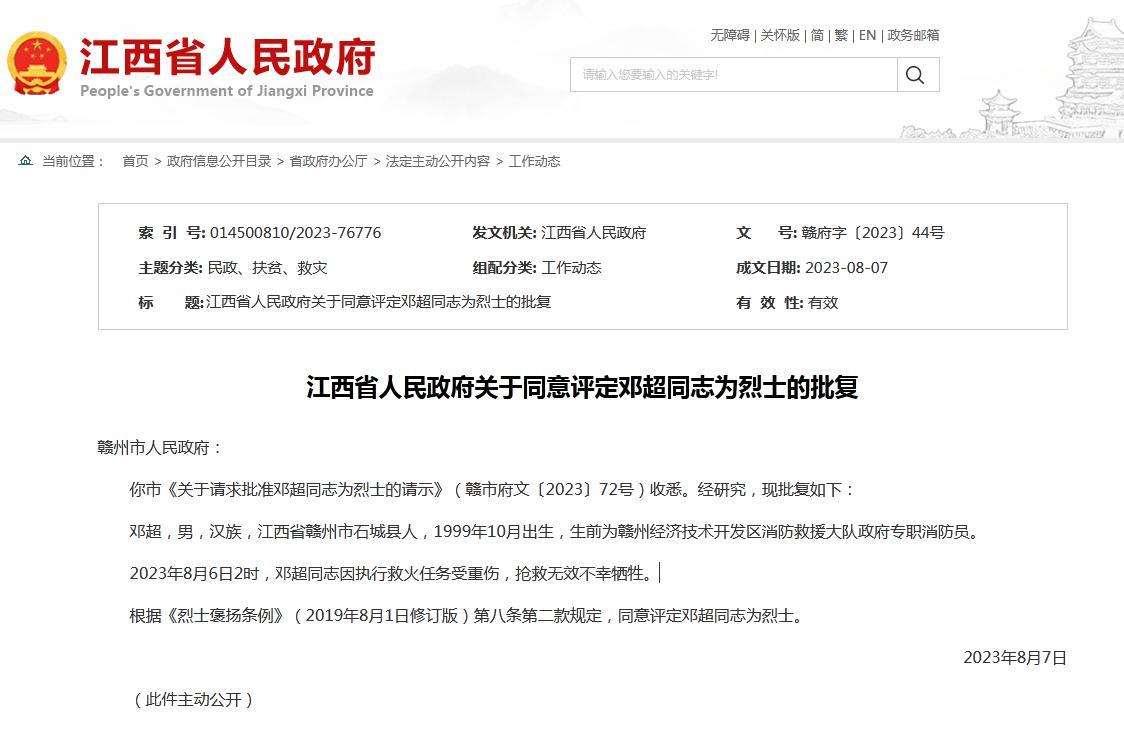Switch language to EN
This screenshot has height=739, width=1124.
point(867,35)
